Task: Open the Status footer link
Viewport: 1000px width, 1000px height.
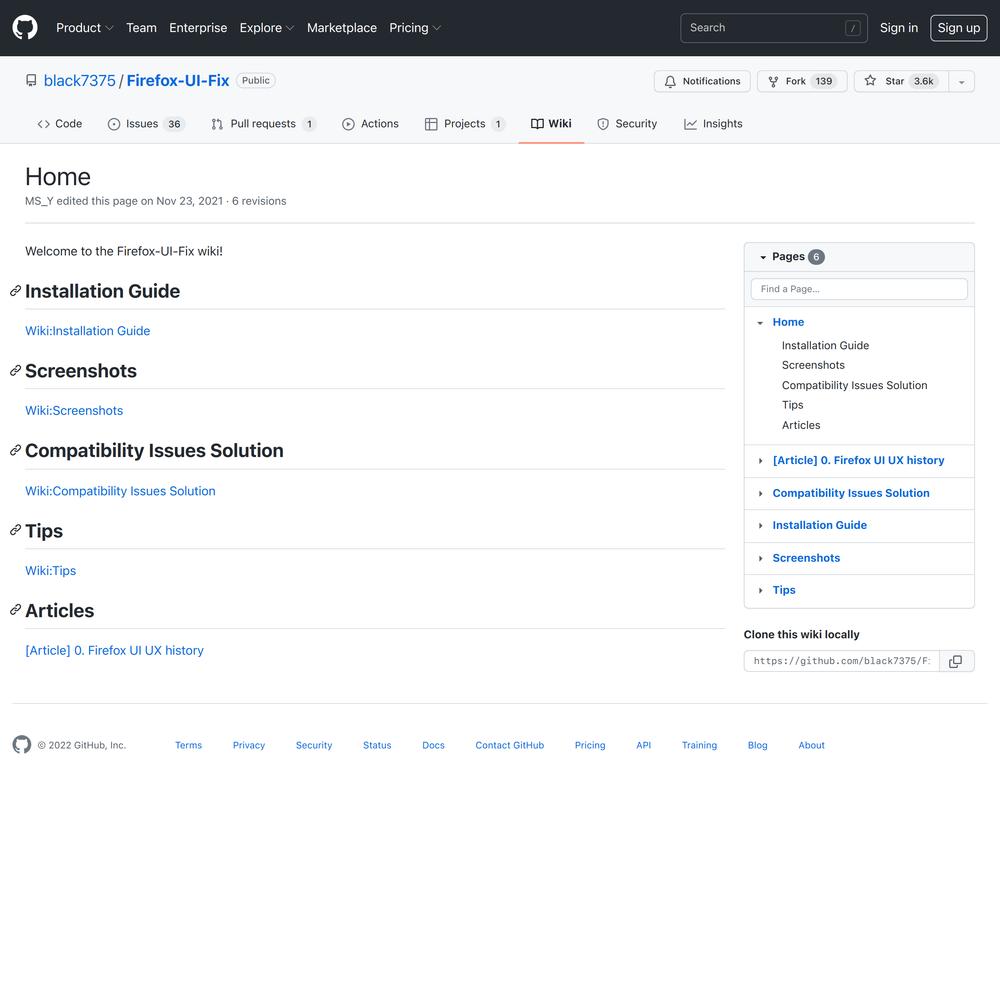Action: coord(377,745)
